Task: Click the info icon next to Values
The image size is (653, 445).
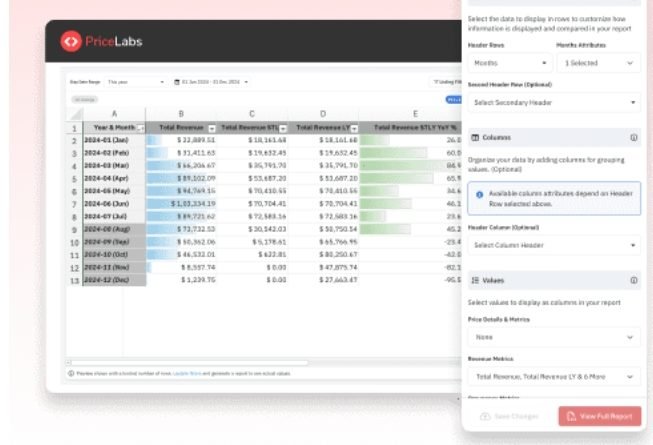Action: (x=634, y=281)
